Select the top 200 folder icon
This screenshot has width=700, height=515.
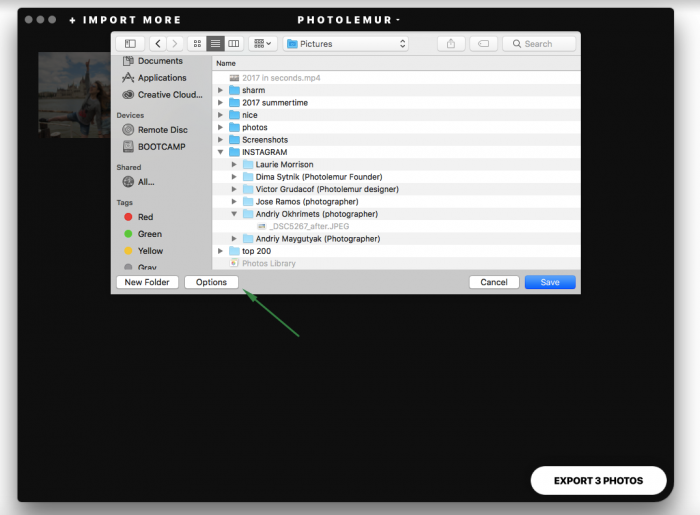pos(234,251)
